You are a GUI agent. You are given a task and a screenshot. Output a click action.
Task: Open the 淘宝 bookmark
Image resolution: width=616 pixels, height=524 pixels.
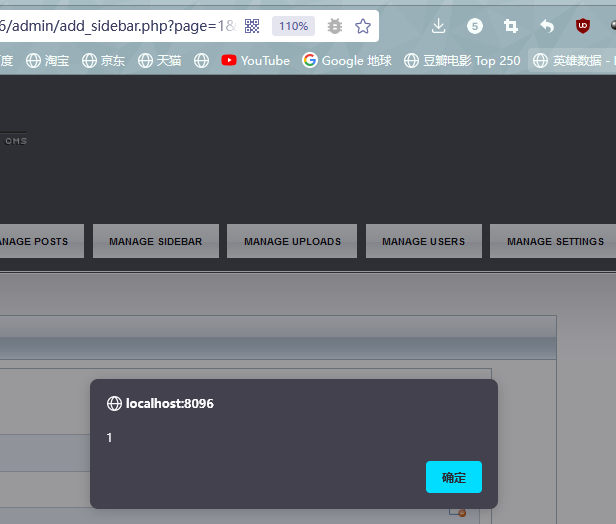[48, 60]
